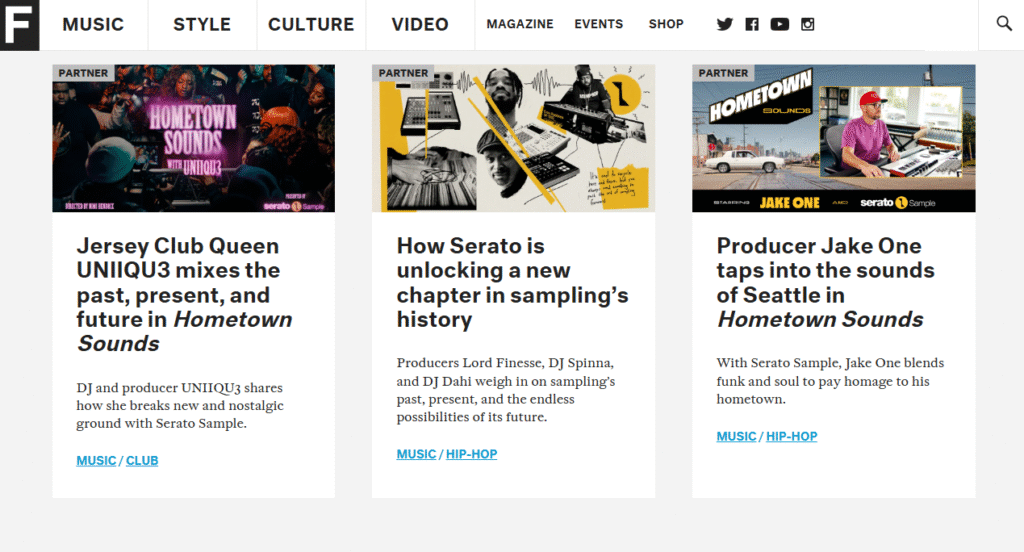This screenshot has width=1024, height=552.
Task: Select the PARTNER badge on Serato sampling card
Action: coord(403,73)
